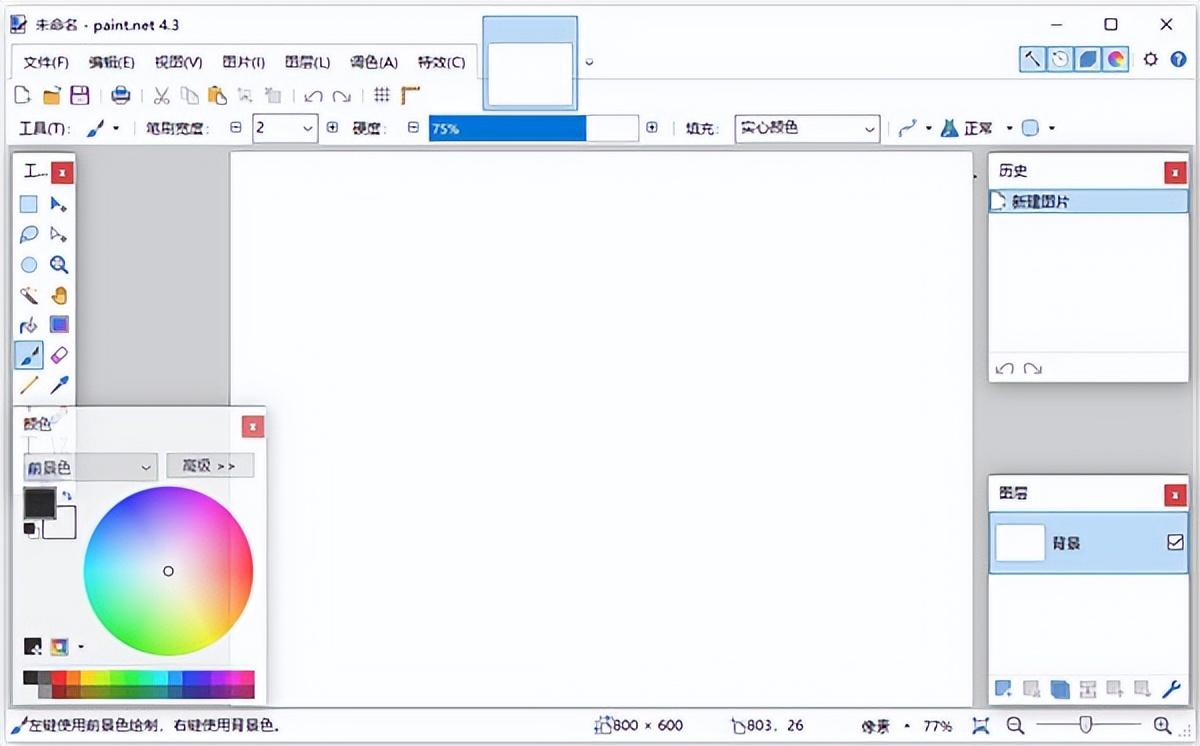This screenshot has height=746, width=1200.
Task: Select the Paint Bucket tool
Action: click(x=29, y=325)
